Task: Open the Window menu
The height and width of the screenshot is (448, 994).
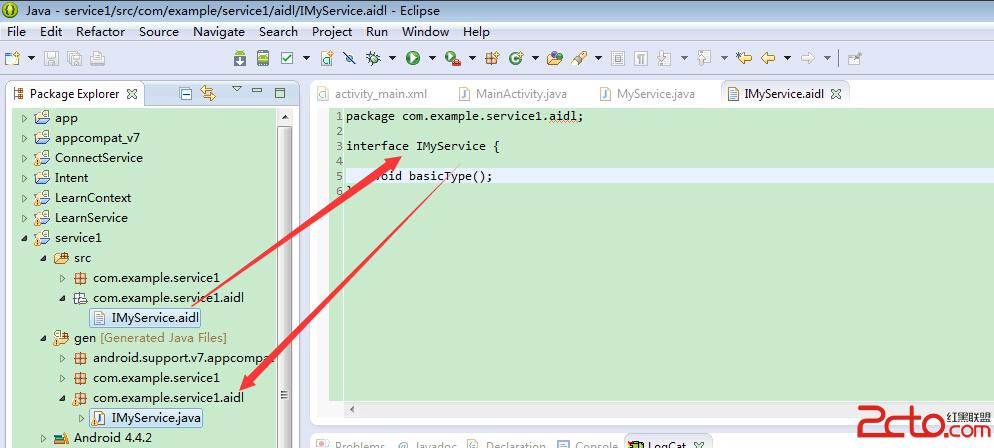Action: [425, 31]
